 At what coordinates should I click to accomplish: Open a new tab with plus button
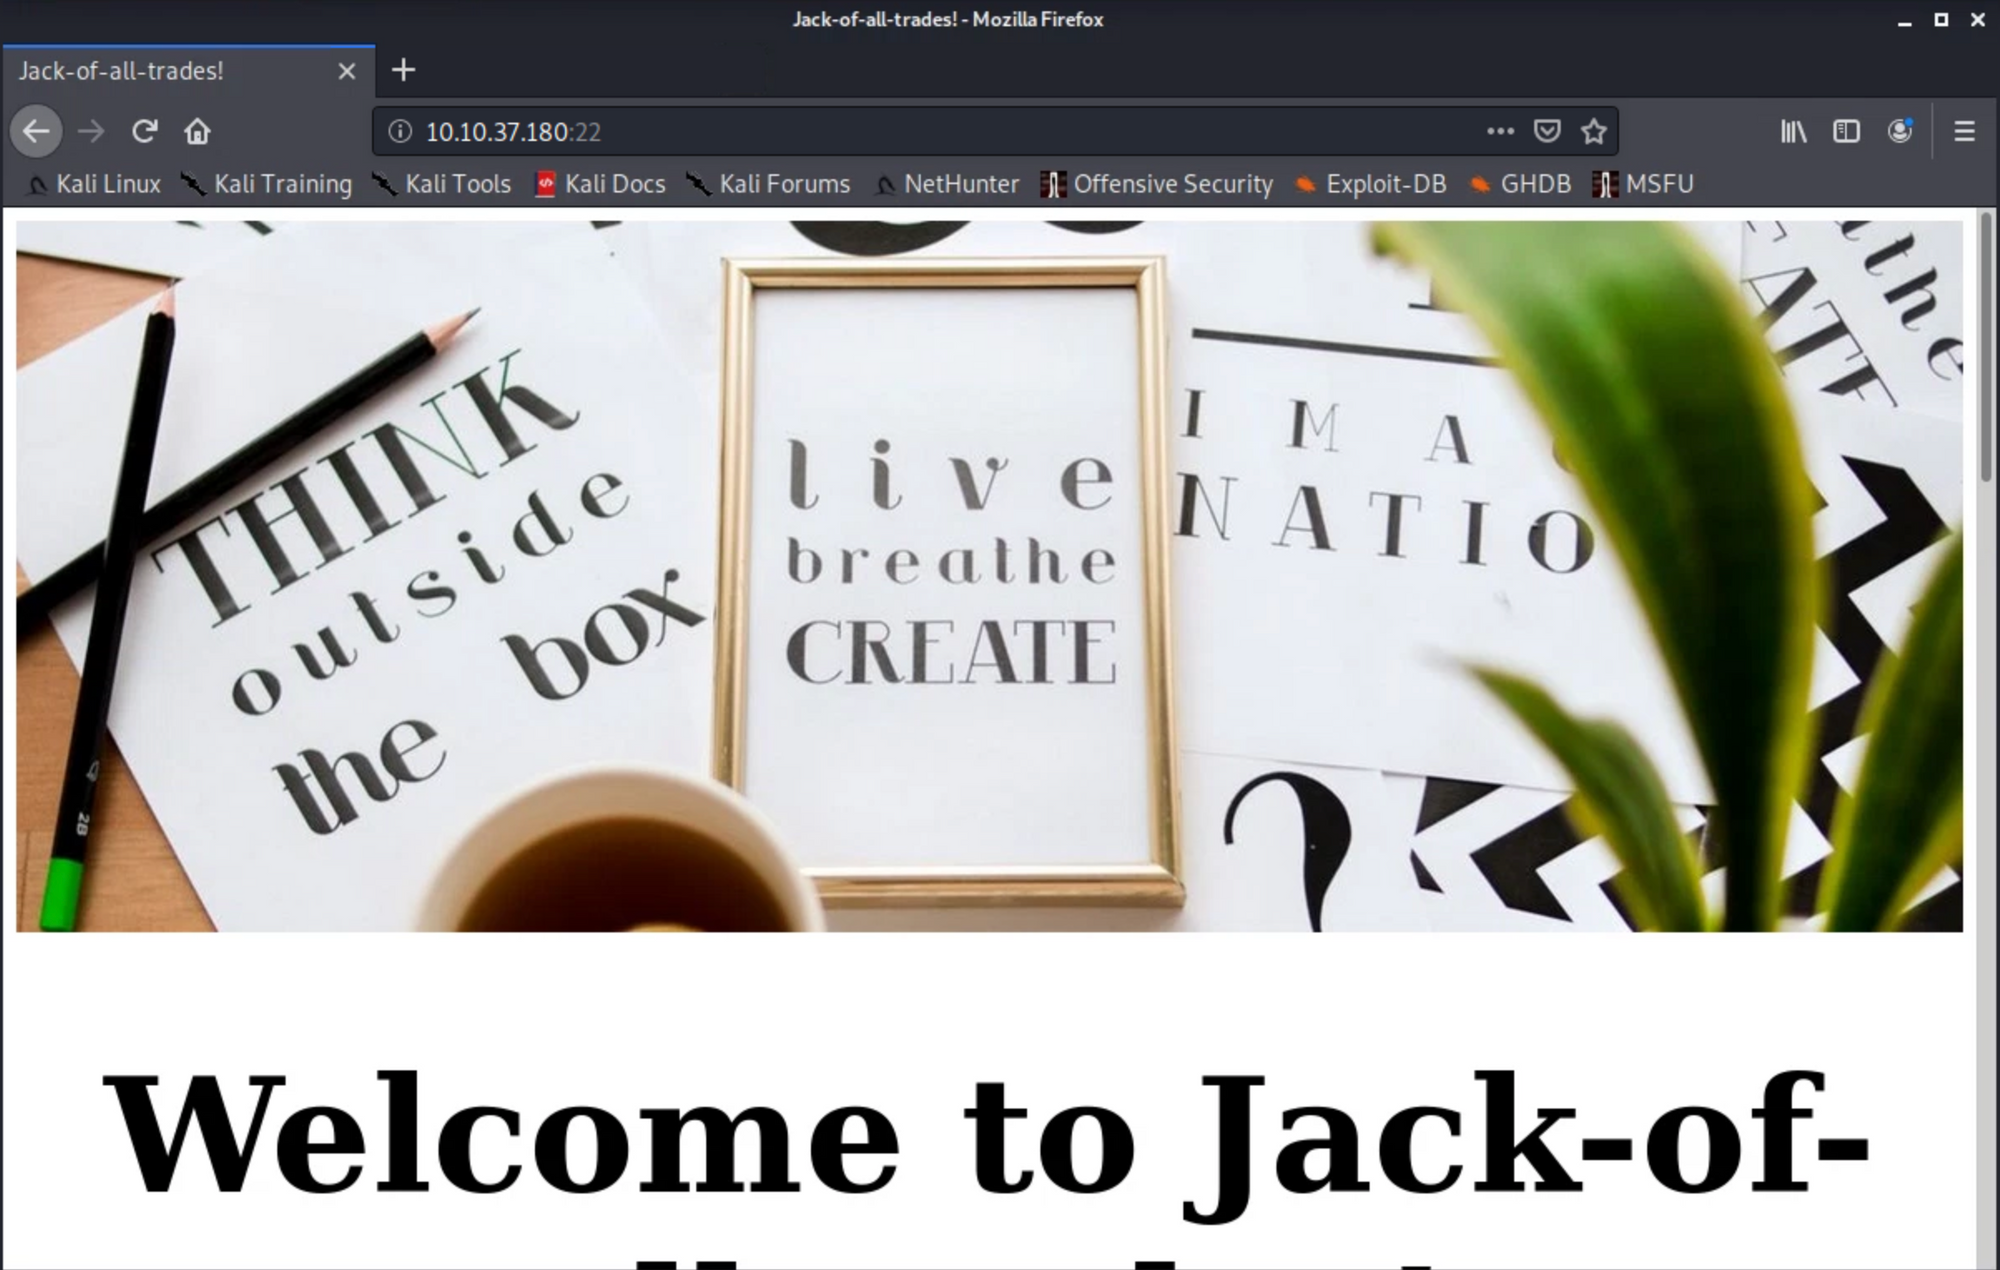coord(403,70)
